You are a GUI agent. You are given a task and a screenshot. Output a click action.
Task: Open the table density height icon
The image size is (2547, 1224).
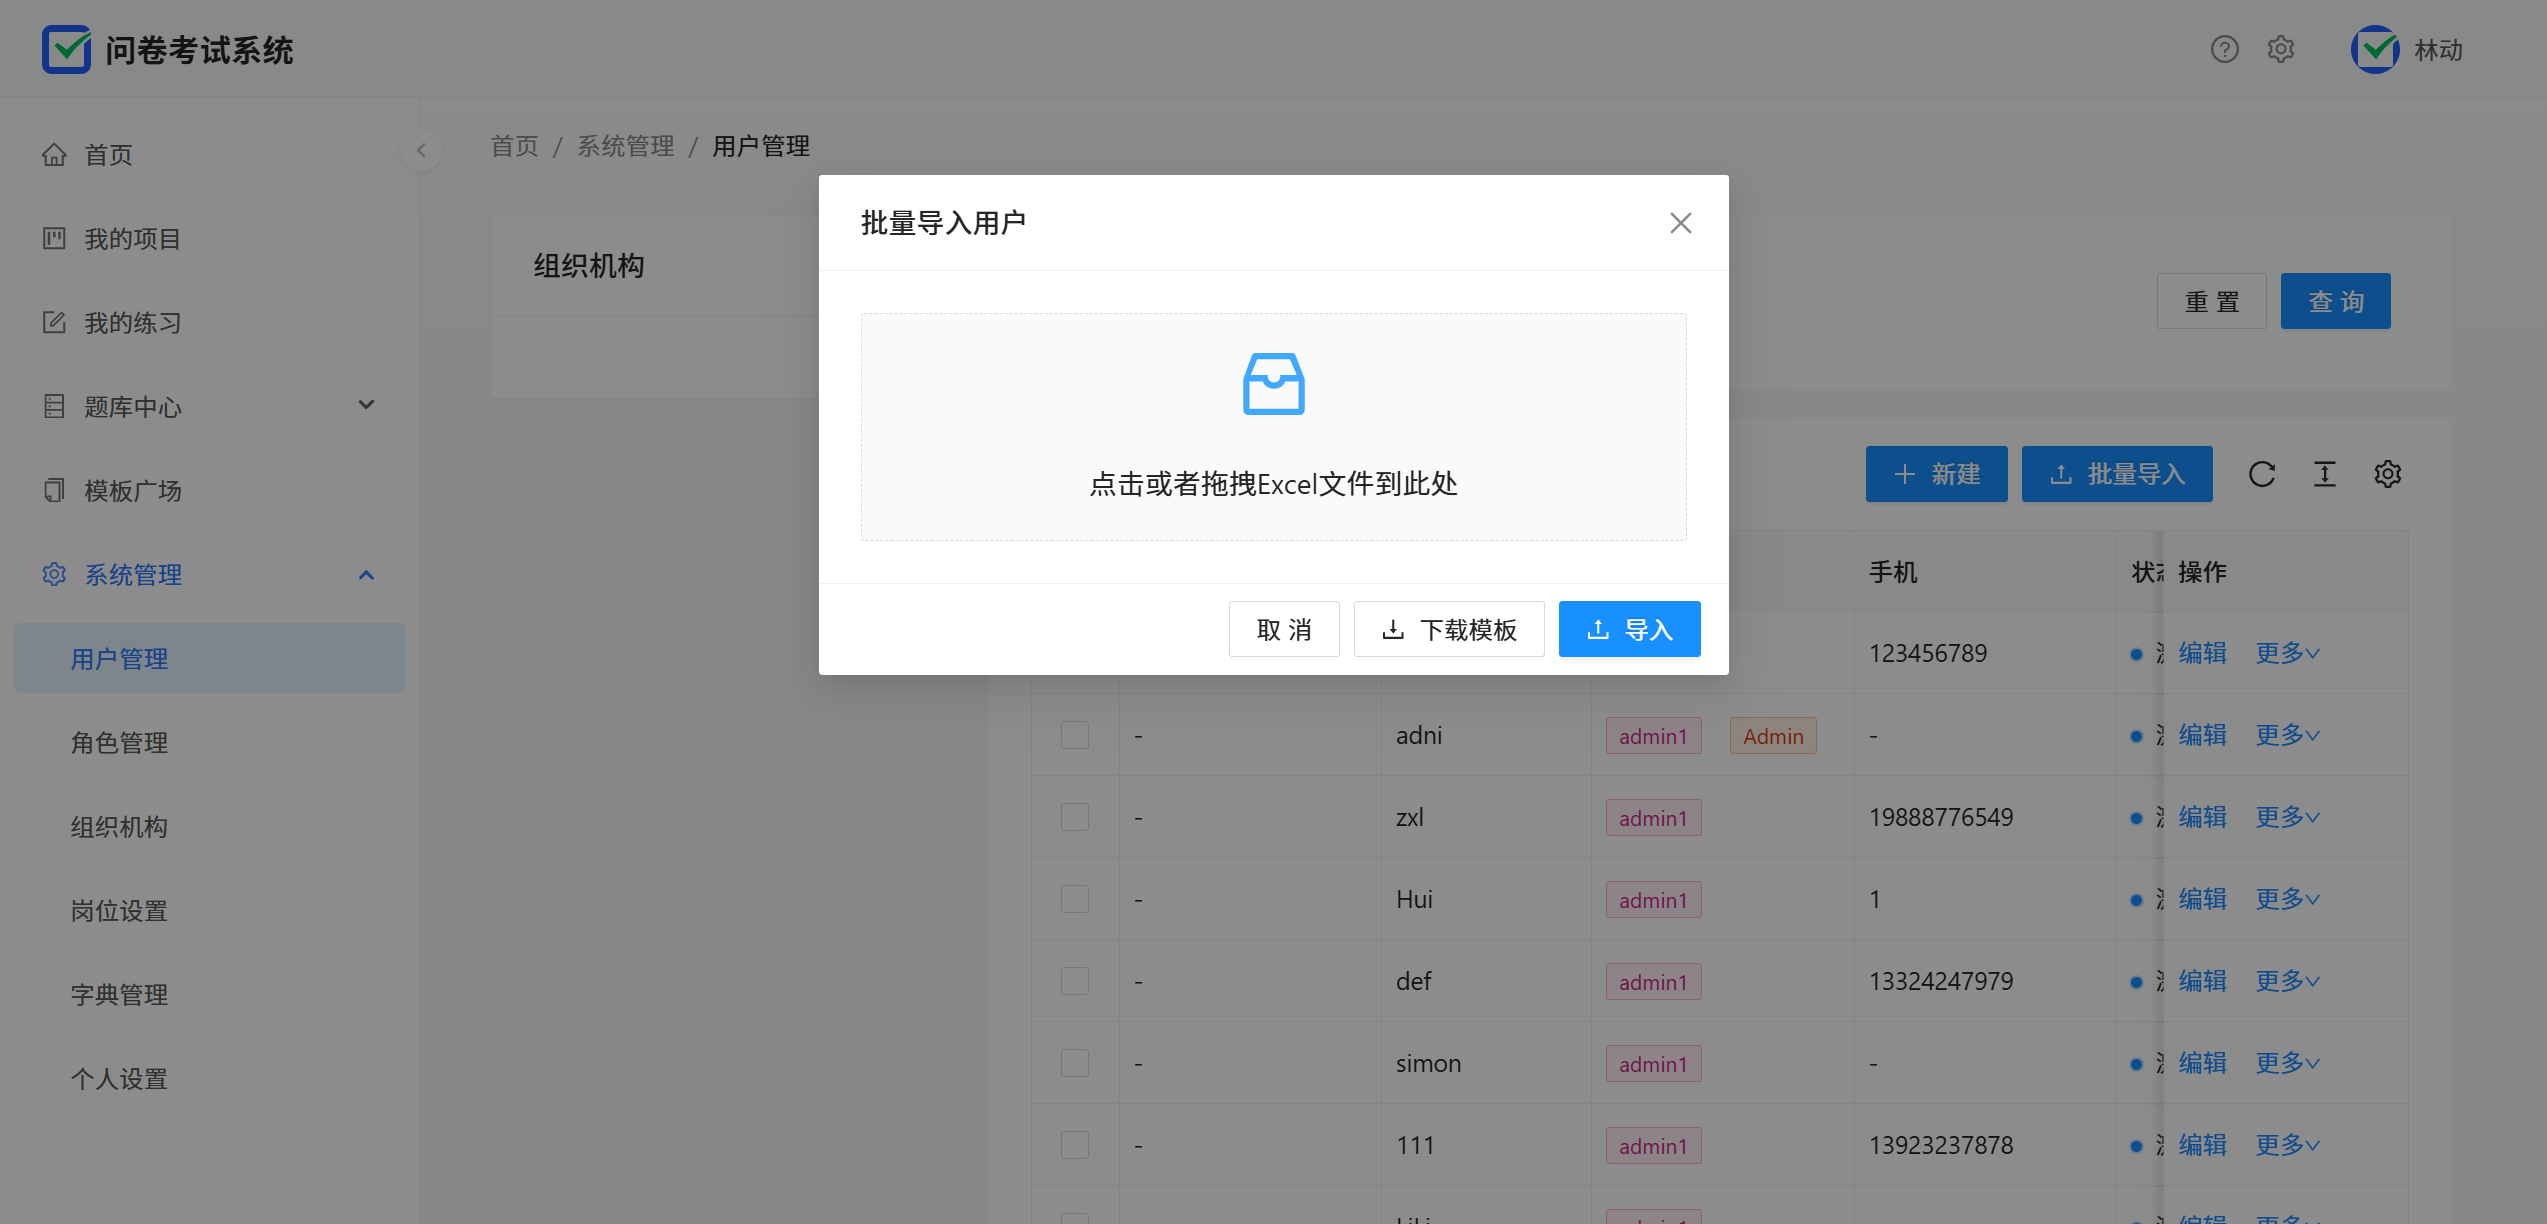coord(2325,474)
